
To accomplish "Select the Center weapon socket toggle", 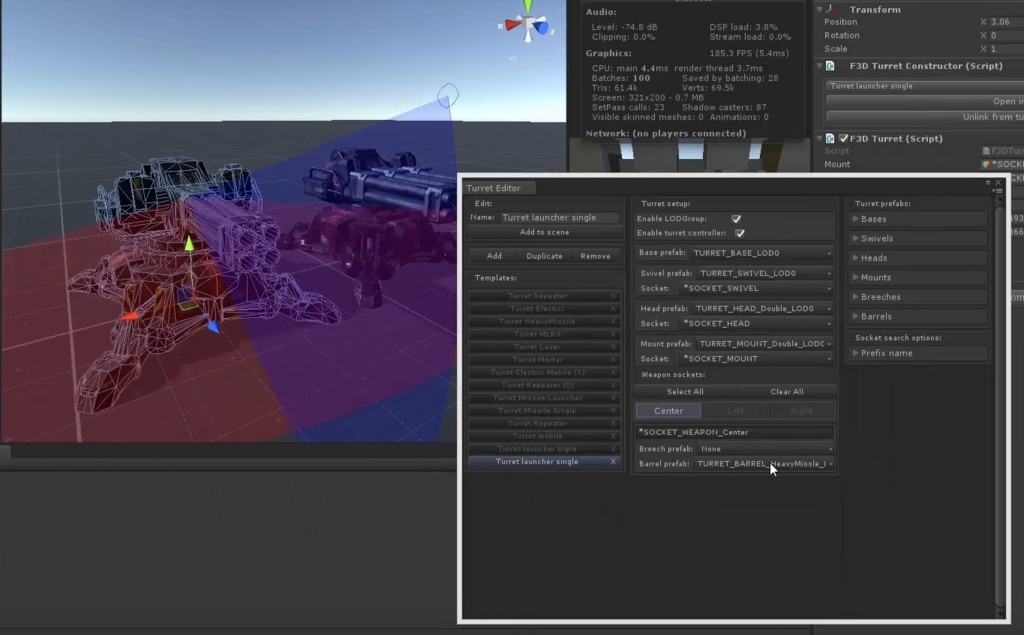I will (668, 411).
